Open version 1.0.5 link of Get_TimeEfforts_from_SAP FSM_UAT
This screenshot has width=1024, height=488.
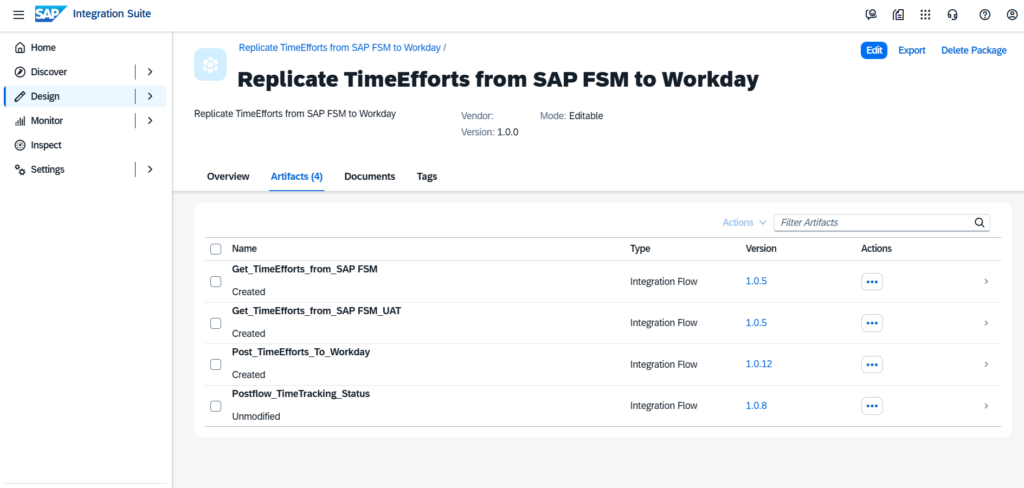756,323
